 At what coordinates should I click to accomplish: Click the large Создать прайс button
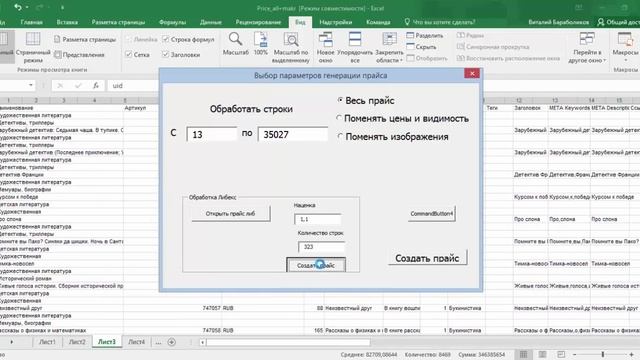427,258
